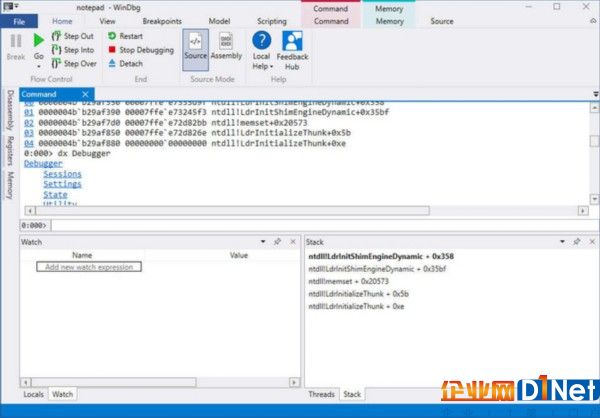Open the Memory contextual ribbon tab
The width and height of the screenshot is (600, 418).
(x=390, y=21)
